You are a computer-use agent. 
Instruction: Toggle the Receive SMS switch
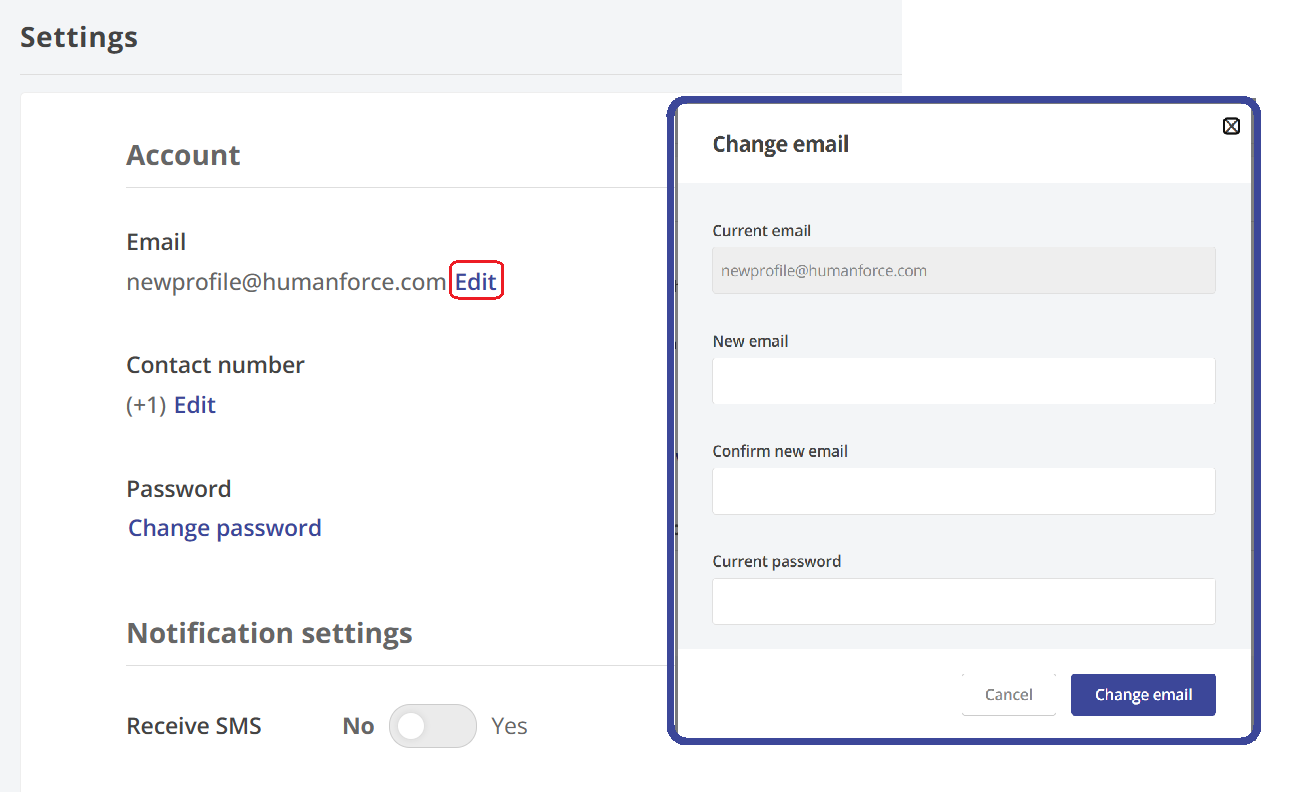[432, 726]
